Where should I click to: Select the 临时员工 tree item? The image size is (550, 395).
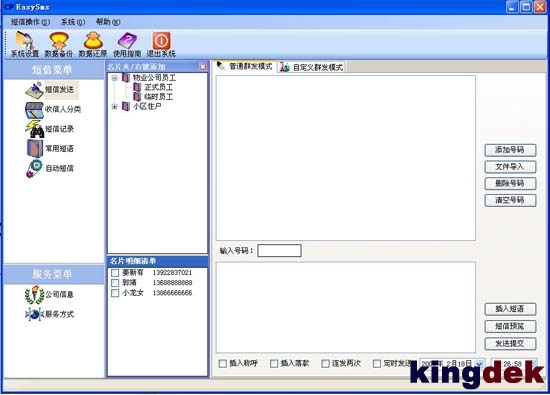[159, 96]
